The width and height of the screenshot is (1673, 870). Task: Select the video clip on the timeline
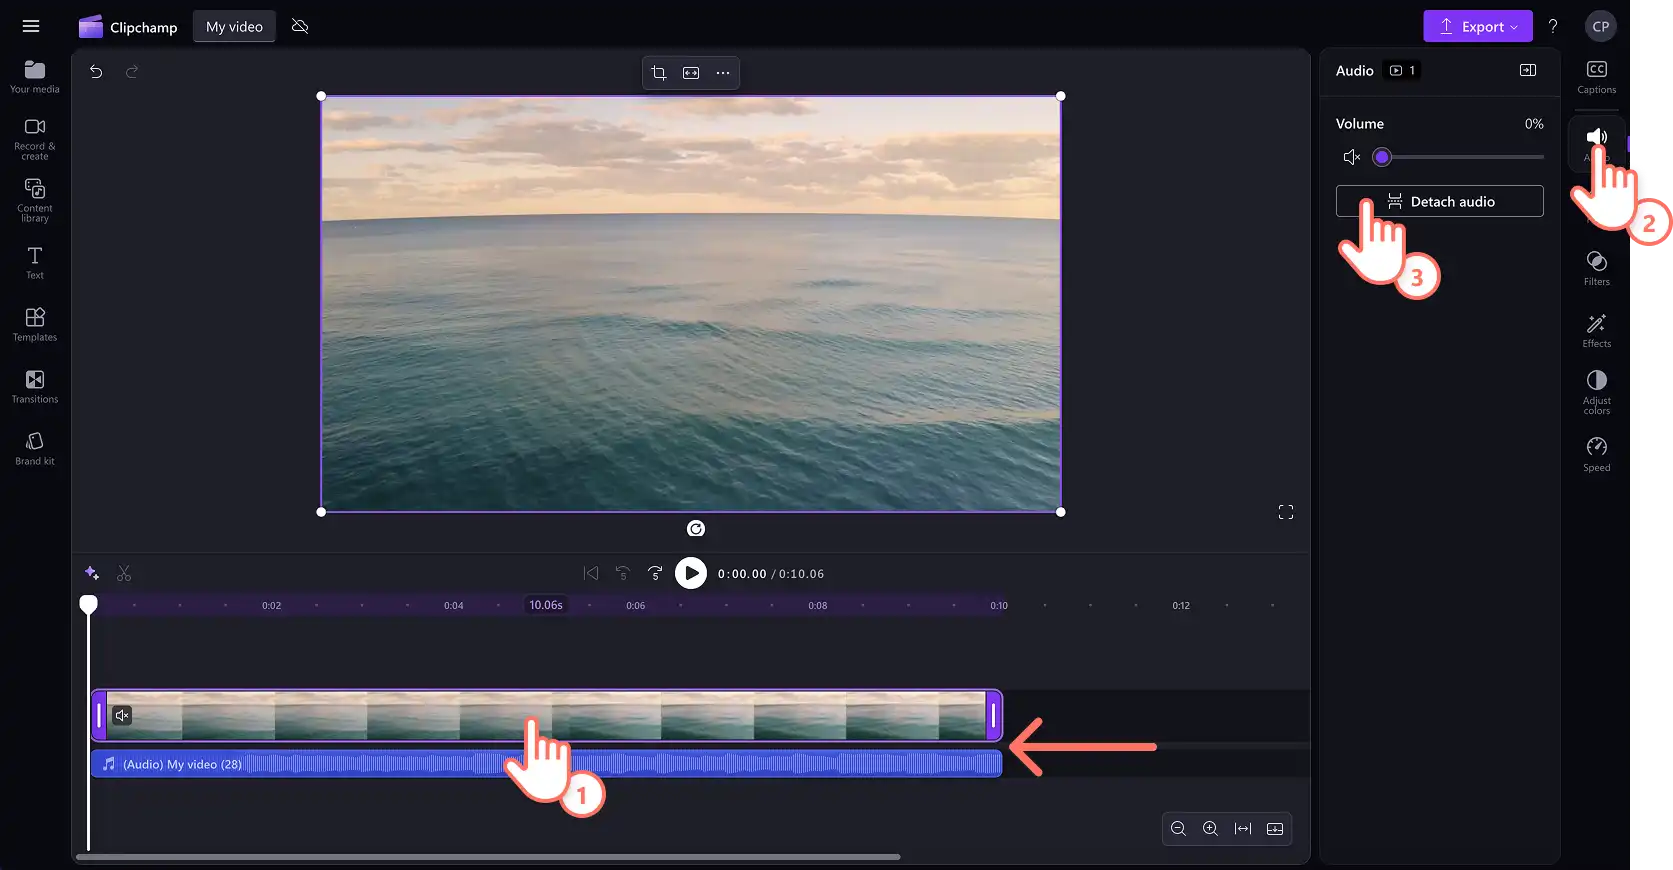click(x=546, y=715)
